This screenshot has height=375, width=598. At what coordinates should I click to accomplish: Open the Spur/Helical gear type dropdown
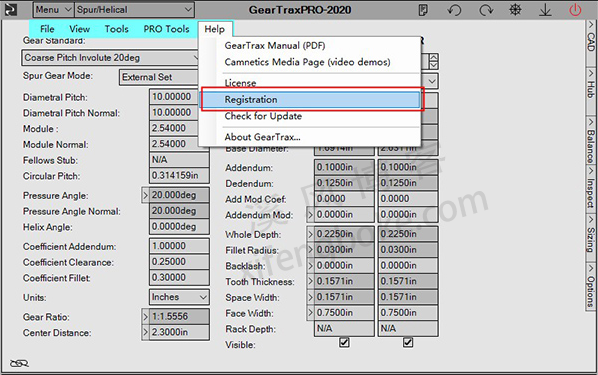135,10
